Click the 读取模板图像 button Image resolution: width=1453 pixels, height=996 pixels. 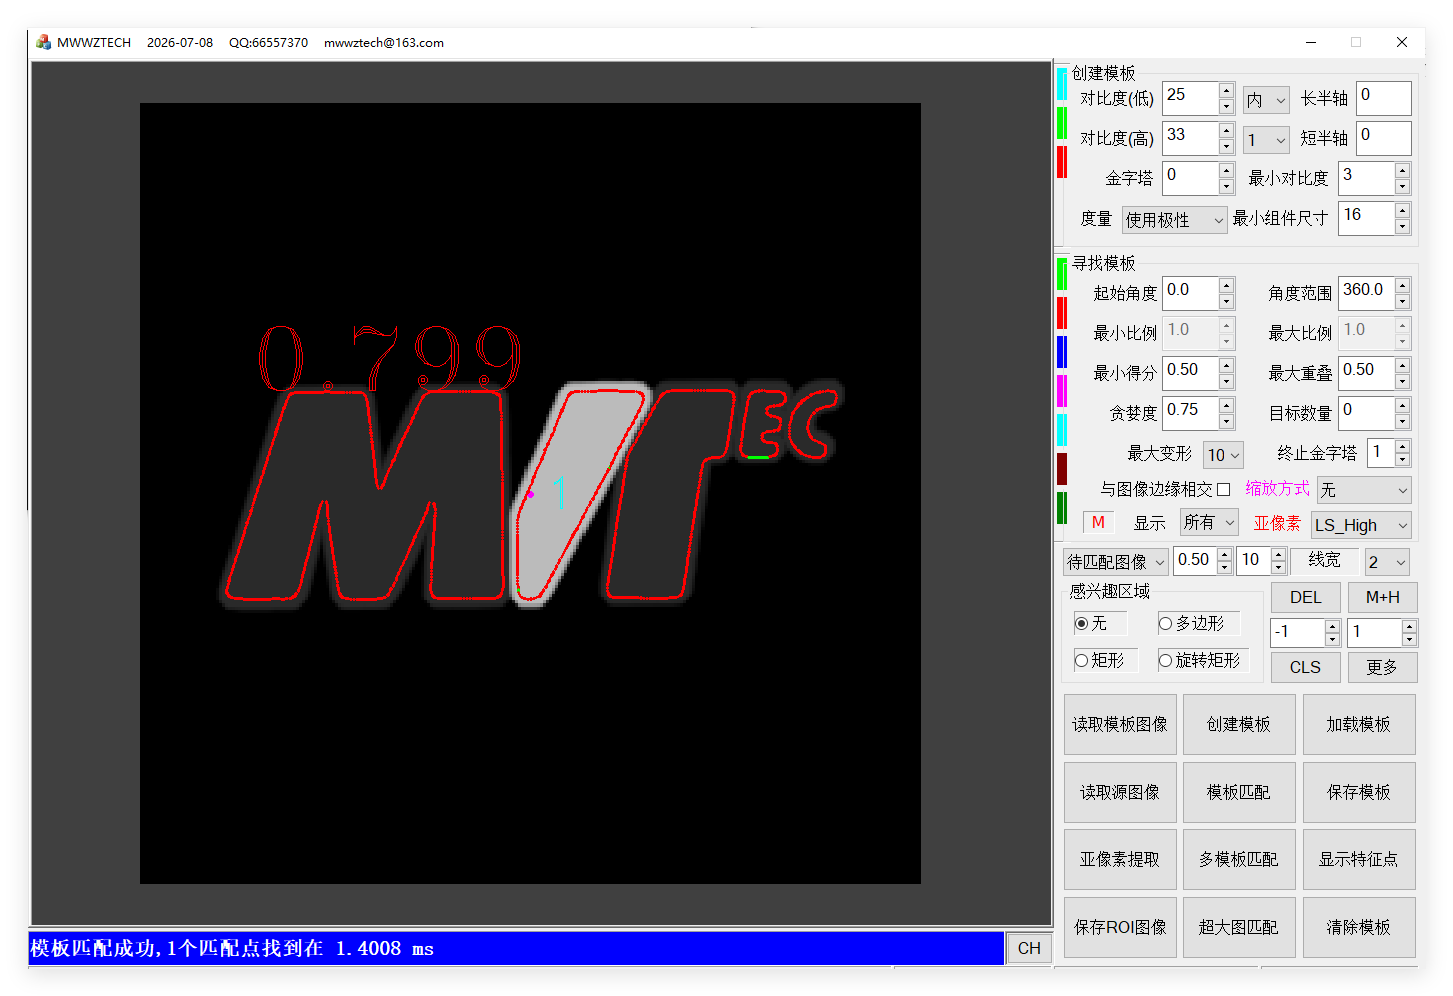click(x=1120, y=724)
